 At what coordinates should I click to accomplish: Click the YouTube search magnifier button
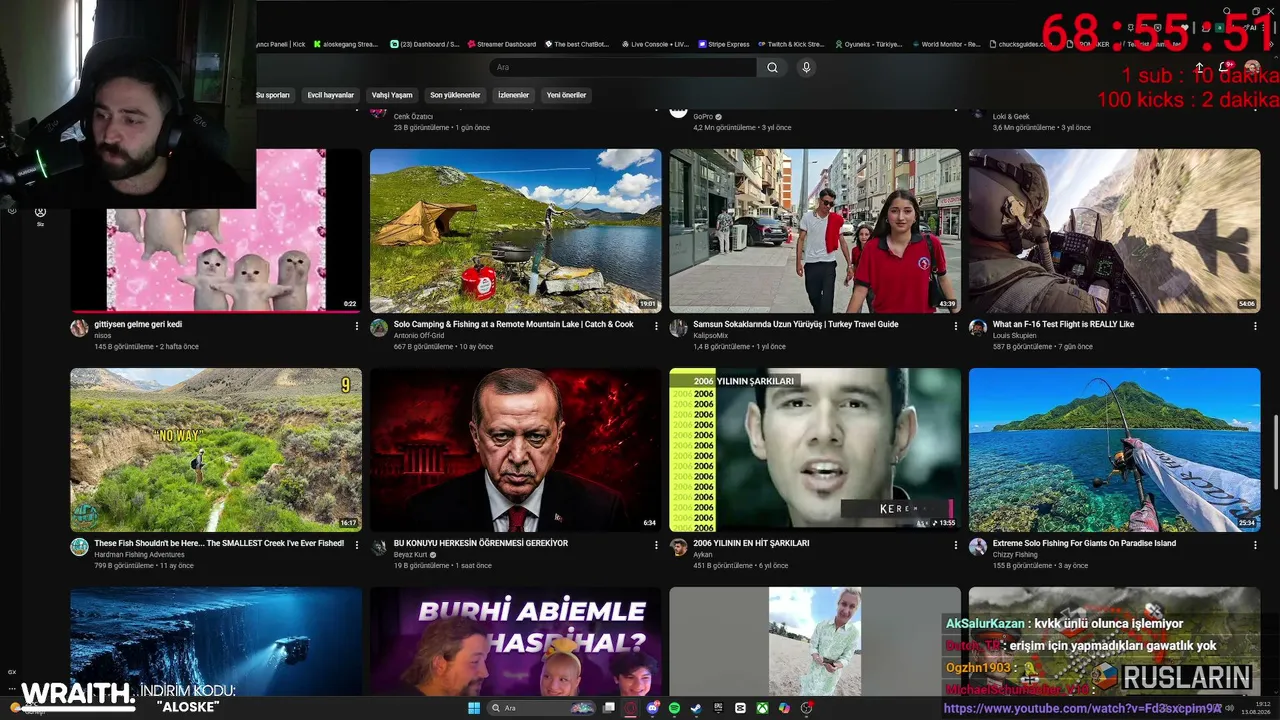pos(772,67)
